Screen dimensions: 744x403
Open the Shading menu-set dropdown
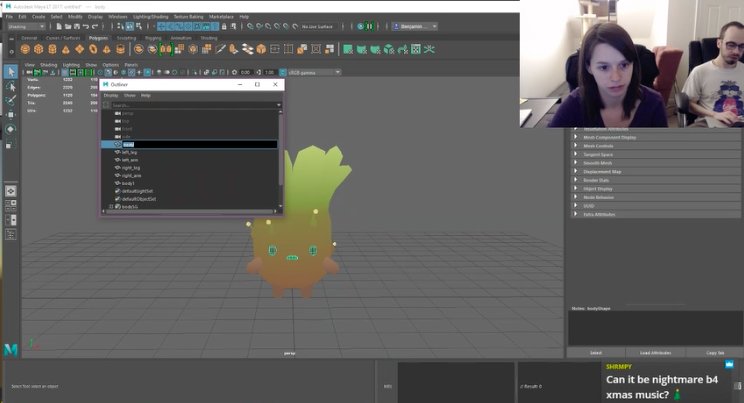[26, 26]
